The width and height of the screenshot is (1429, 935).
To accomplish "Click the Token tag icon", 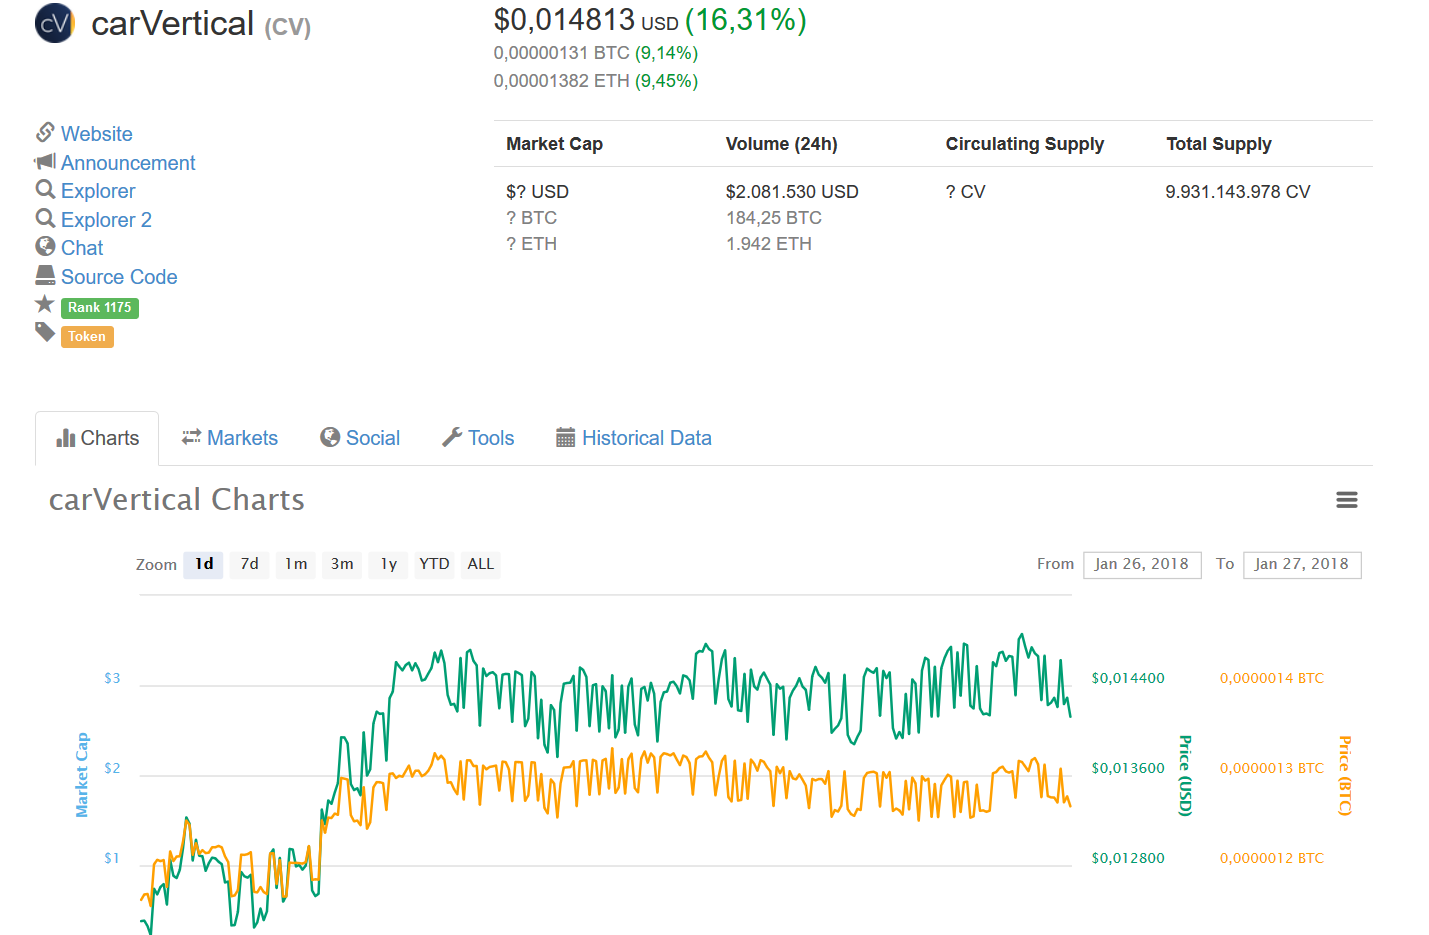I will point(45,332).
